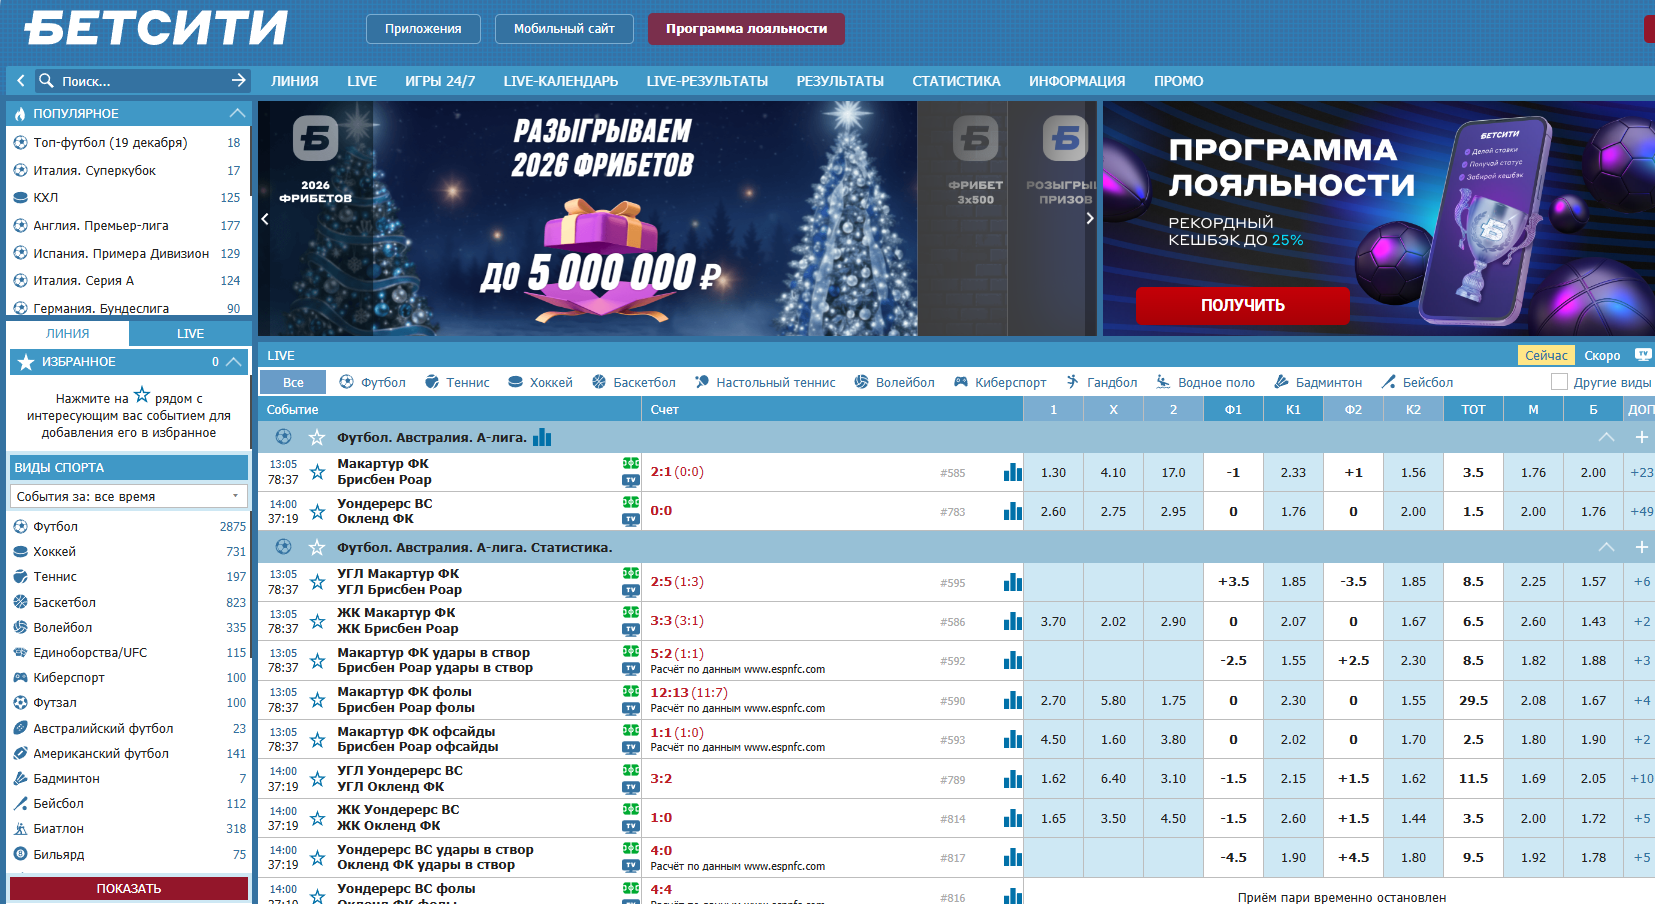Open the События за: все время dropdown
This screenshot has height=904, width=1655.
point(129,496)
